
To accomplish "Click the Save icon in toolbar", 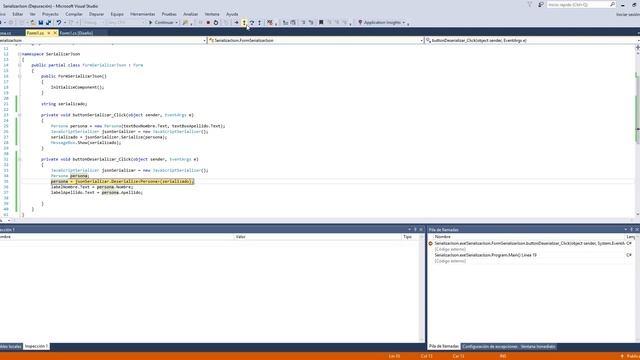I will pos(41,22).
